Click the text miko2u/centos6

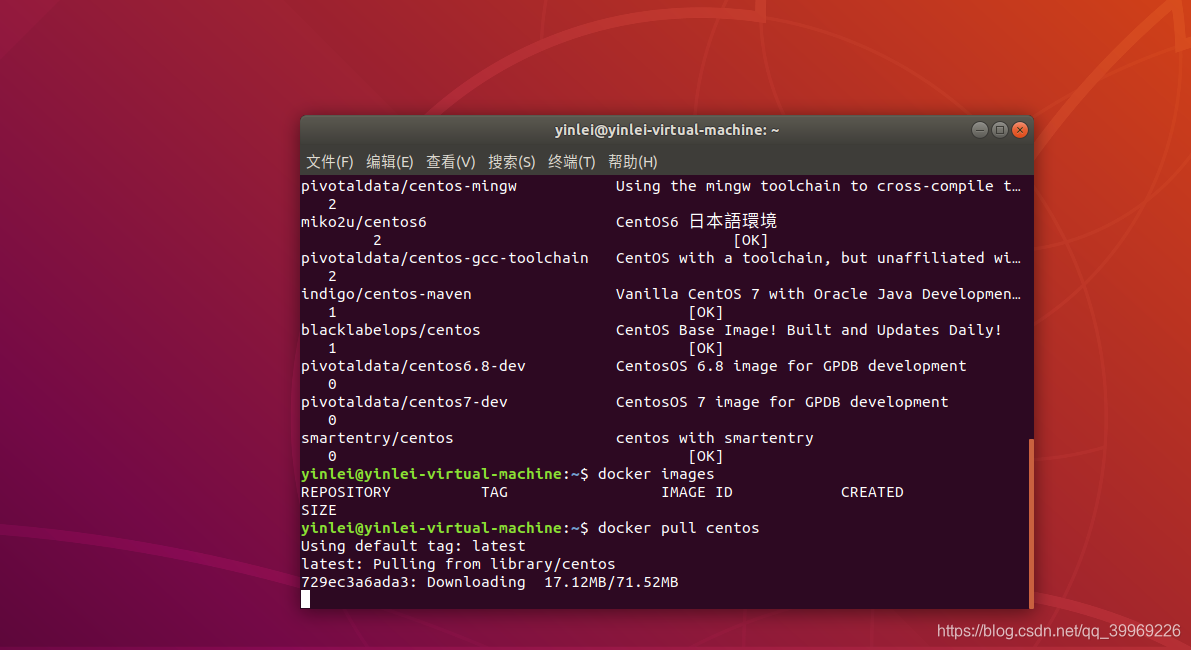tap(364, 222)
